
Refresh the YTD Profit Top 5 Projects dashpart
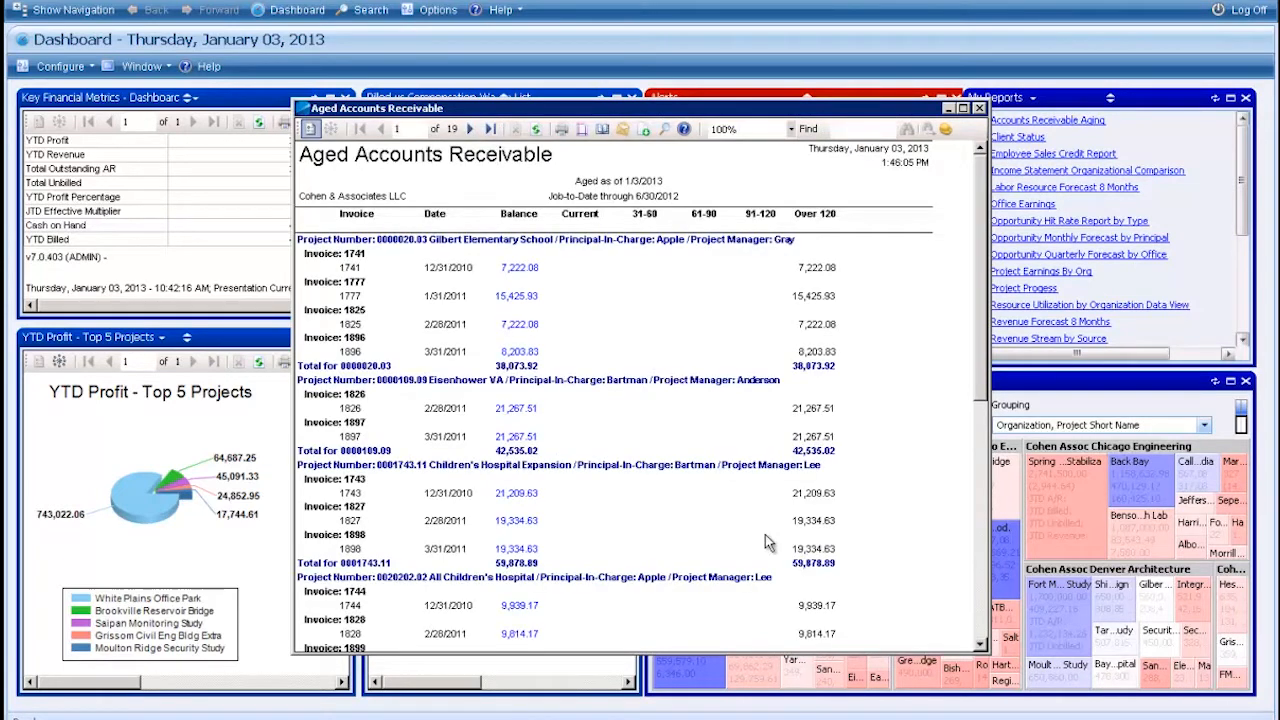pyautogui.click(x=259, y=362)
